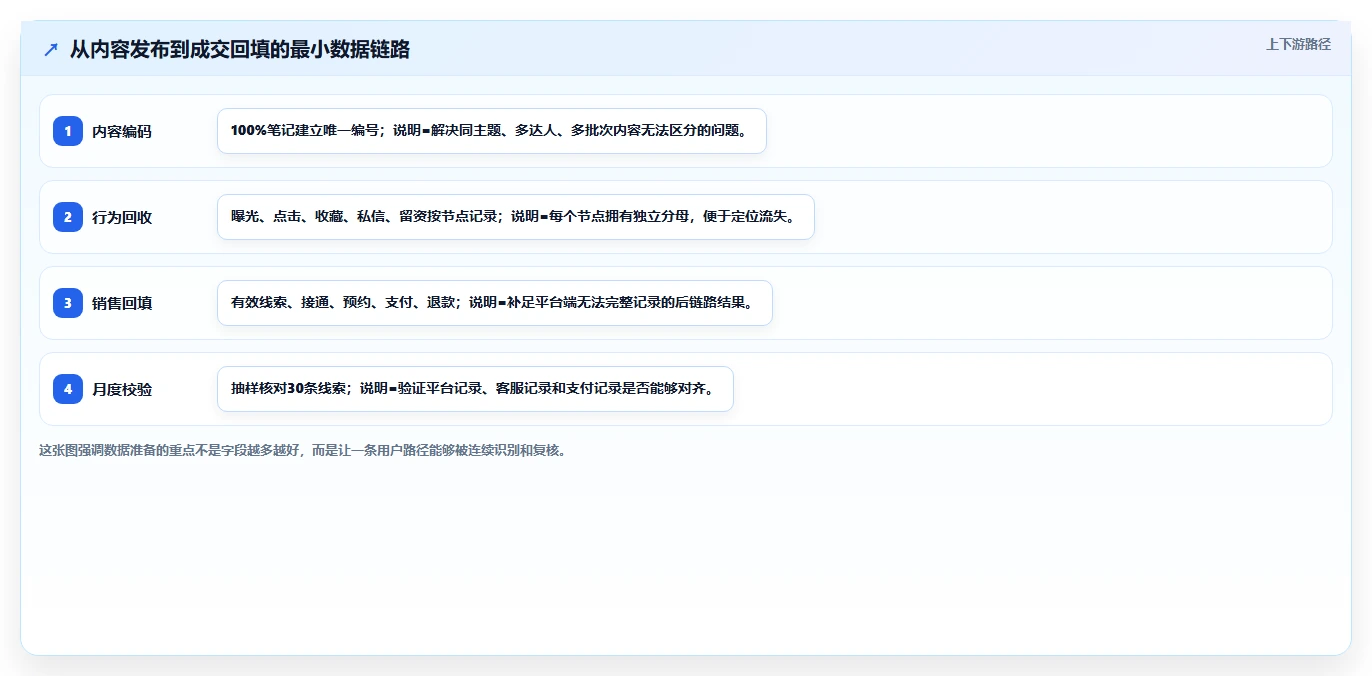Select the step 3 number badge
This screenshot has width=1372, height=676.
[68, 303]
